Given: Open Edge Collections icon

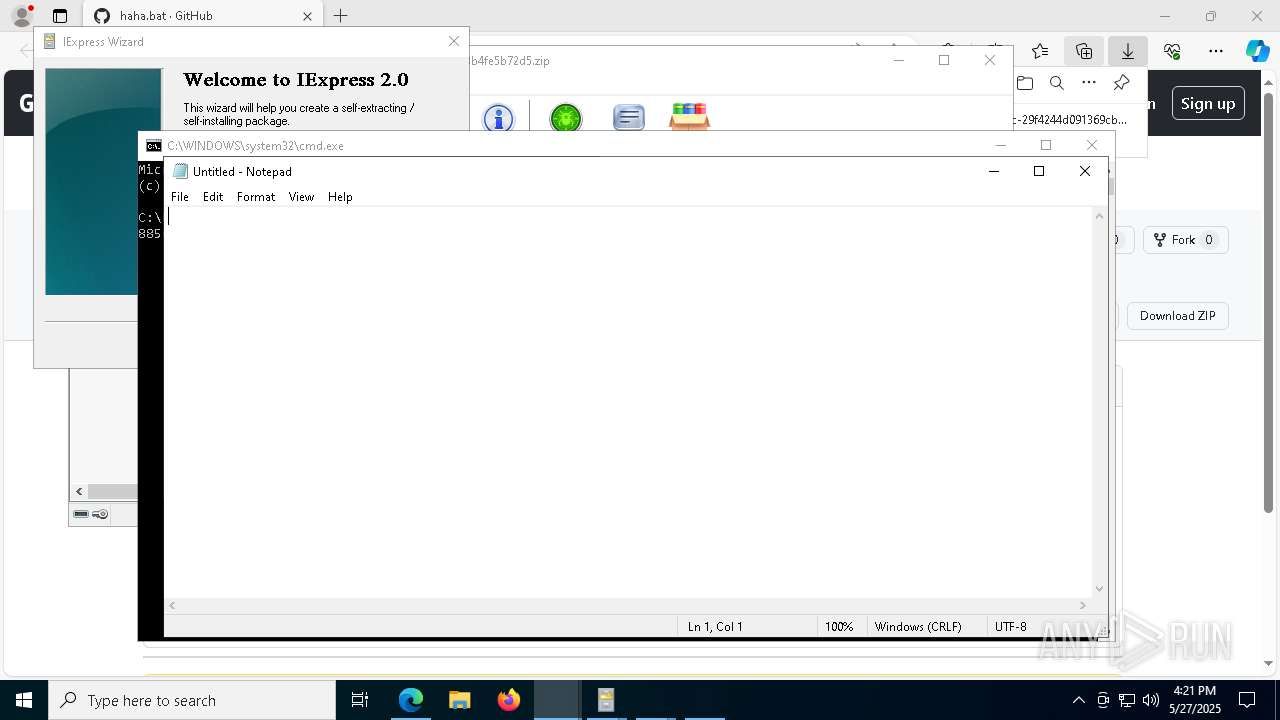Looking at the screenshot, I should (1084, 51).
